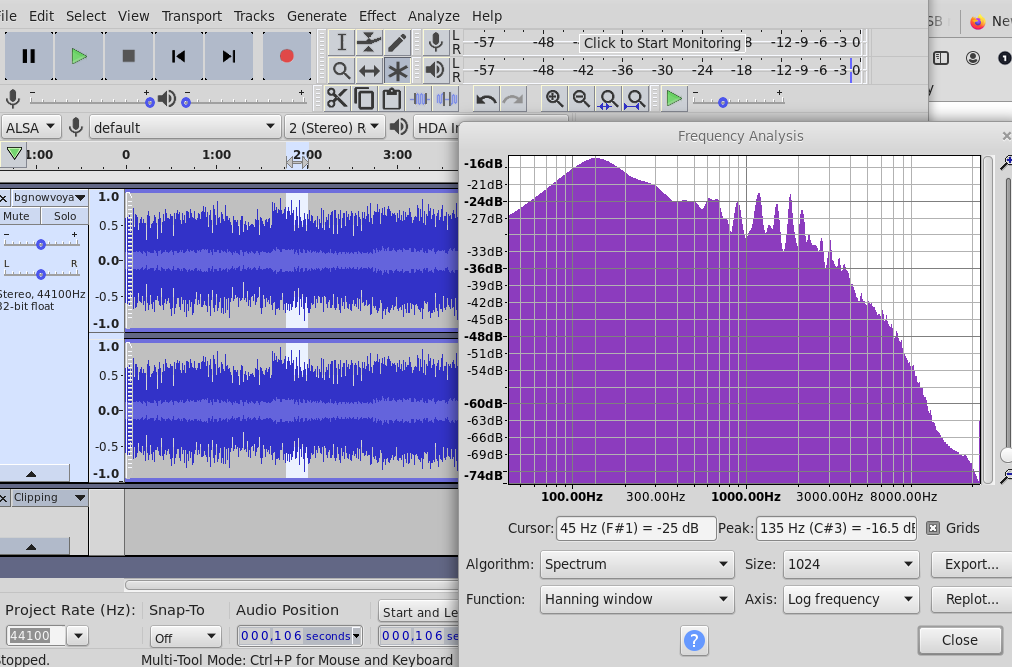Open the Edit menu
Viewport: 1012px width, 667px height.
point(41,15)
